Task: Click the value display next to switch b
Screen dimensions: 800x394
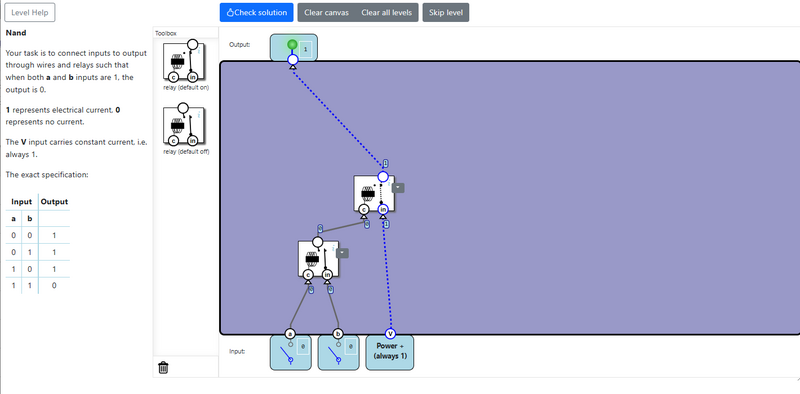Action: click(x=351, y=347)
